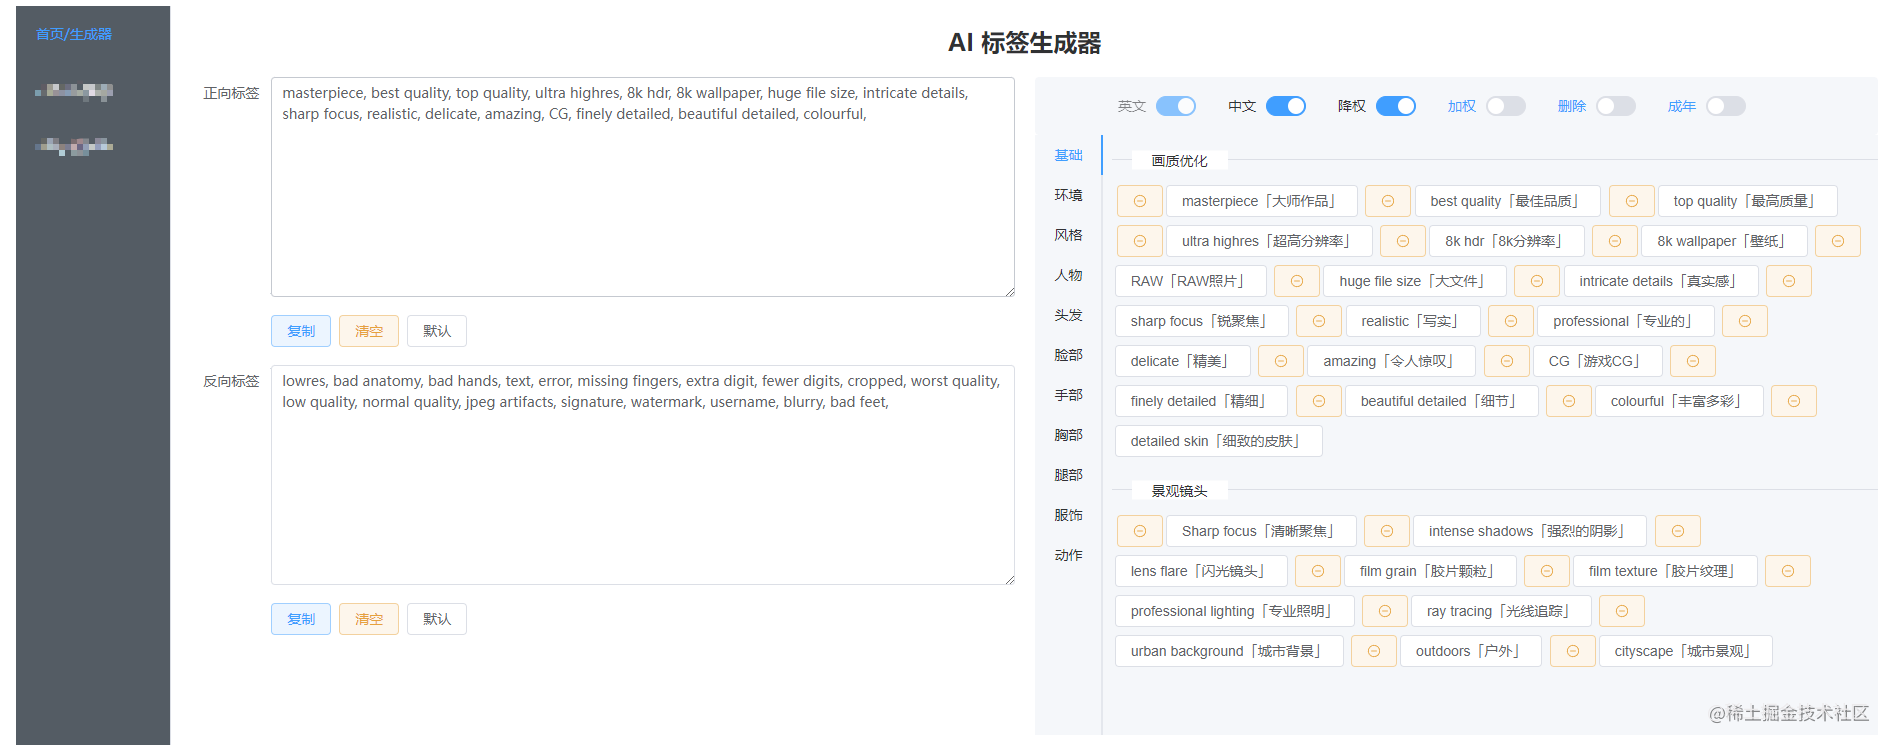The height and width of the screenshot is (745, 1891).
Task: Click the delicate「精美」tag
Action: click(x=1183, y=361)
